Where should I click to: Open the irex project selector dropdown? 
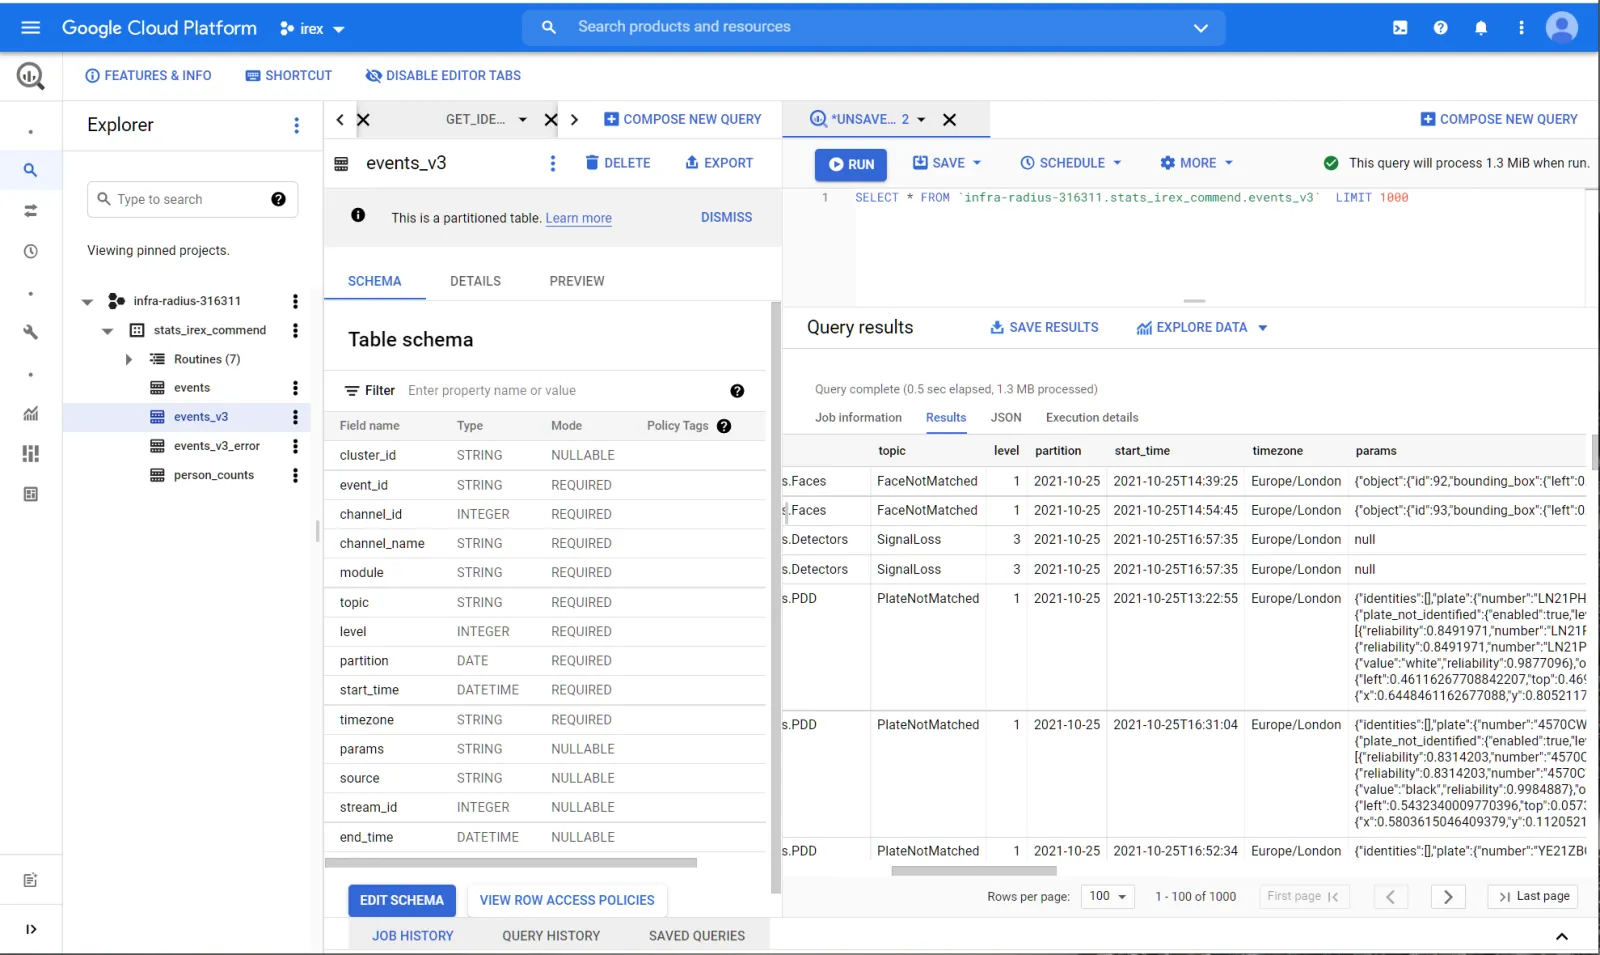click(x=313, y=29)
